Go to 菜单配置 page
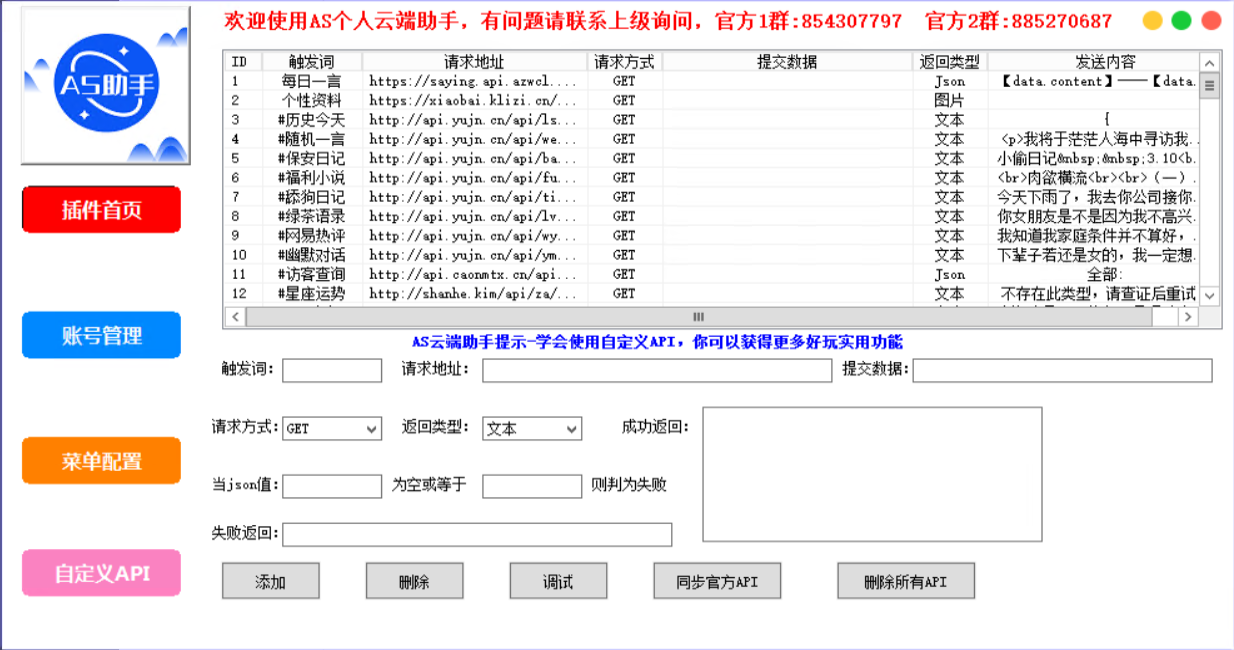The width and height of the screenshot is (1234, 650). point(102,461)
